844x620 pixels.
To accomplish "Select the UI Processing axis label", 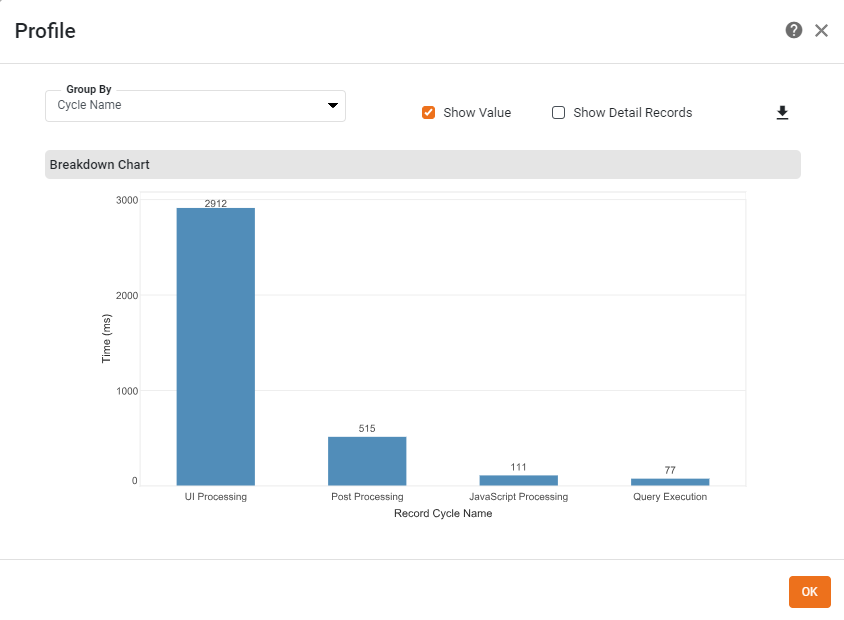I will click(216, 497).
